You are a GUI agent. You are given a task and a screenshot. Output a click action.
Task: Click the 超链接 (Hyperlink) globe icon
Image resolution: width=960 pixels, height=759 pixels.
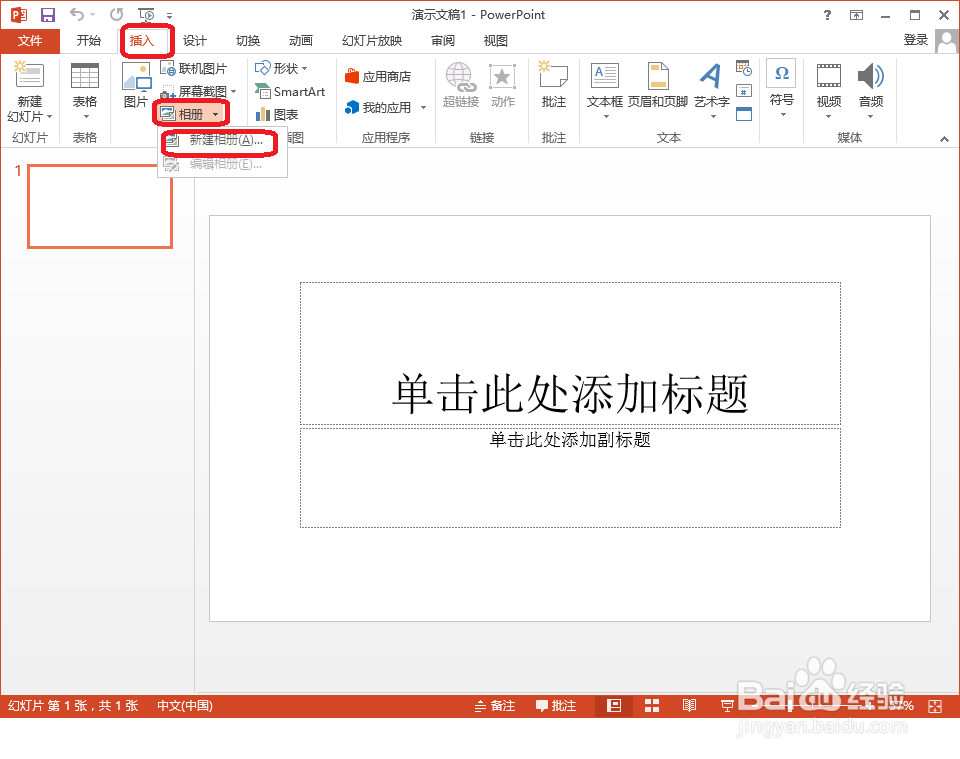[x=461, y=77]
